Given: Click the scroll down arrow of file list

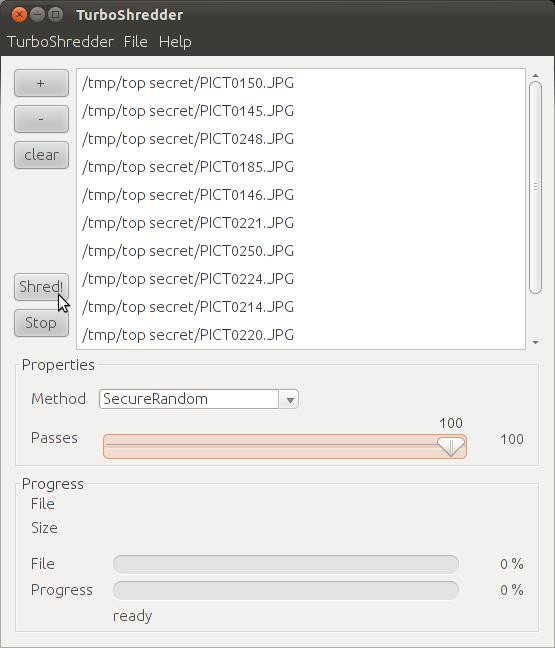Looking at the screenshot, I should (x=536, y=342).
